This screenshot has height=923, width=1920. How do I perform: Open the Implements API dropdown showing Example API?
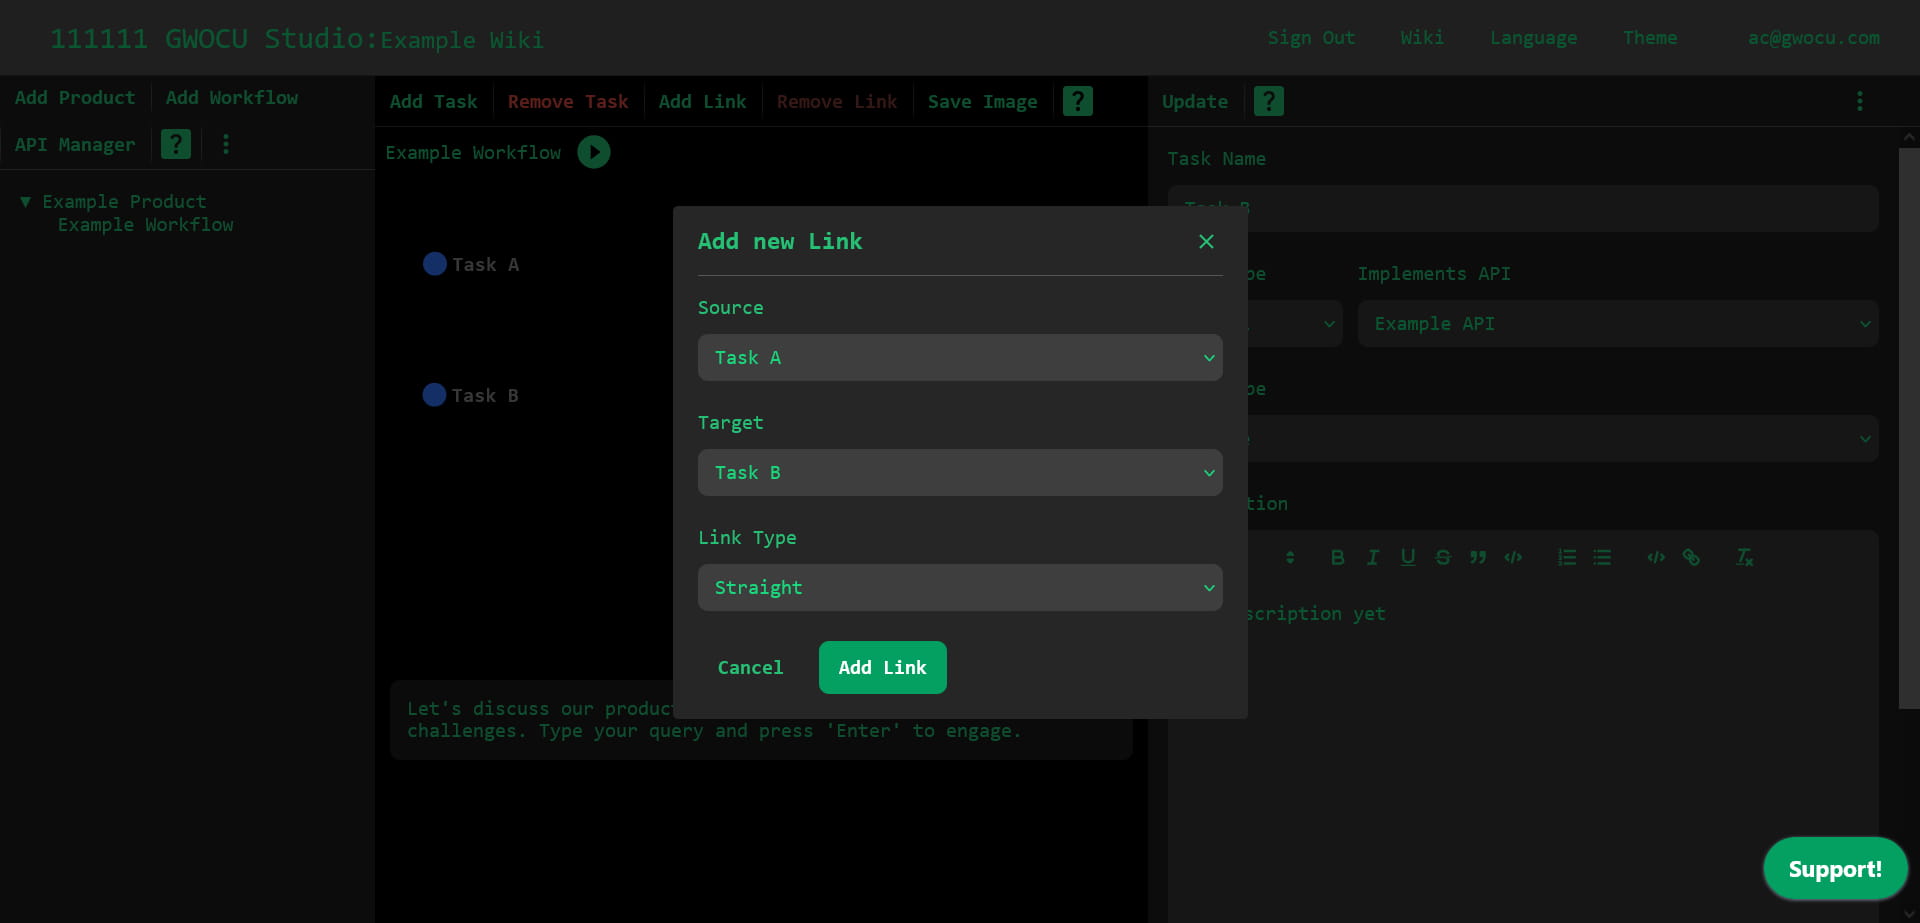click(1618, 324)
